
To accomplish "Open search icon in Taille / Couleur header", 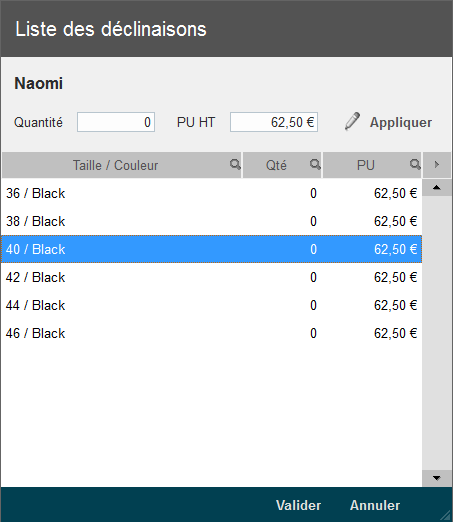I will (x=235, y=164).
